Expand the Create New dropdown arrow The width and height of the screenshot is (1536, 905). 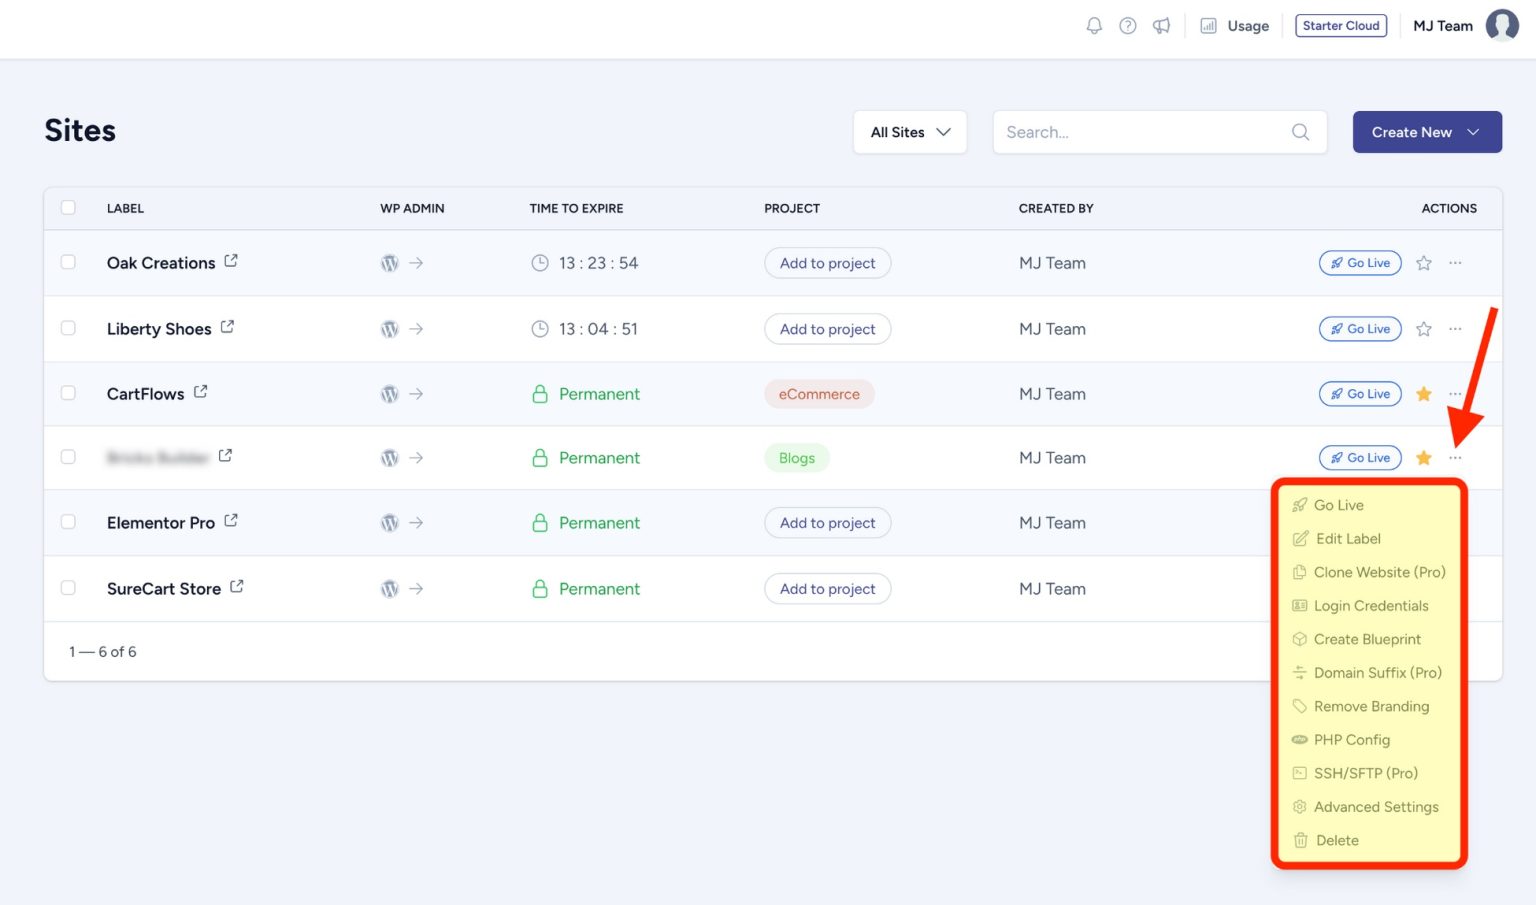[1473, 131]
